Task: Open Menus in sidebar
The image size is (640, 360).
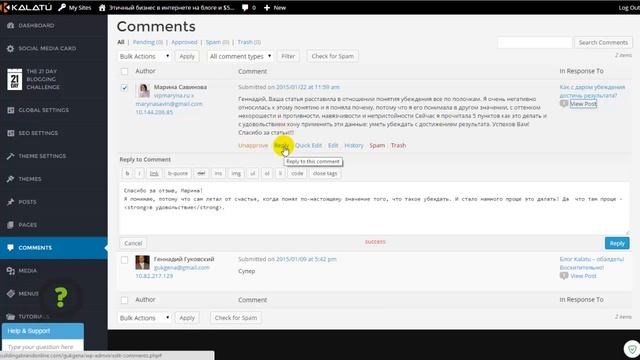Action: 23,293
